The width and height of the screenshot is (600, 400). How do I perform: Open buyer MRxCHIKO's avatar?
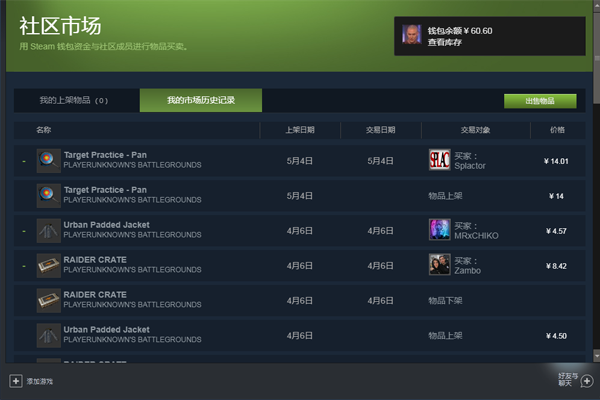coord(439,230)
